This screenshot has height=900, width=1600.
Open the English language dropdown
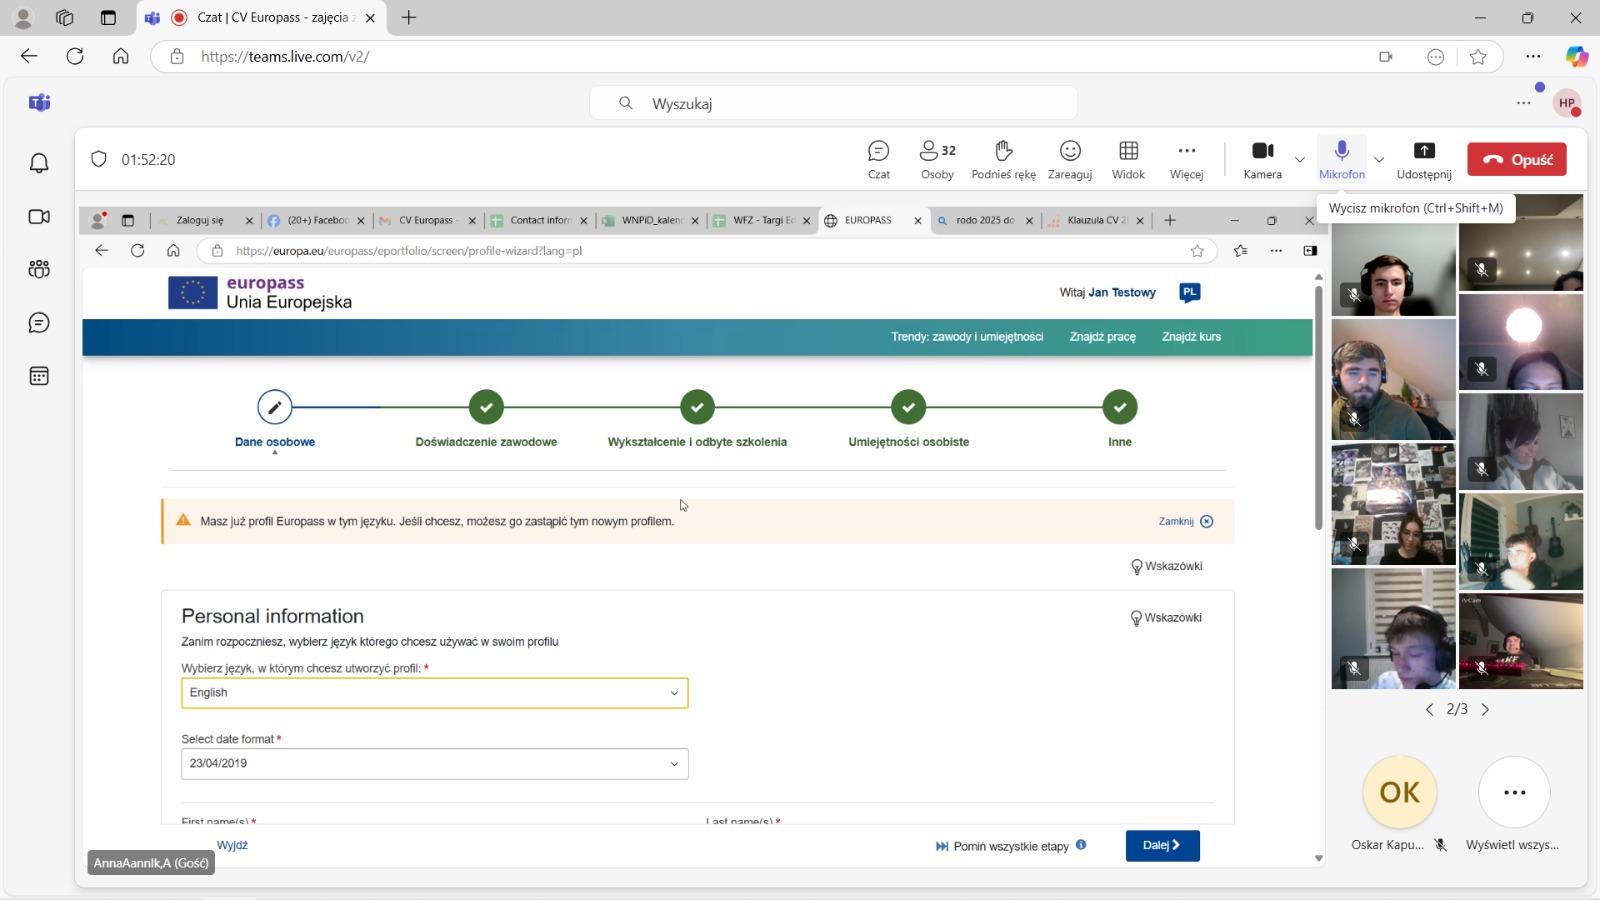pos(434,693)
